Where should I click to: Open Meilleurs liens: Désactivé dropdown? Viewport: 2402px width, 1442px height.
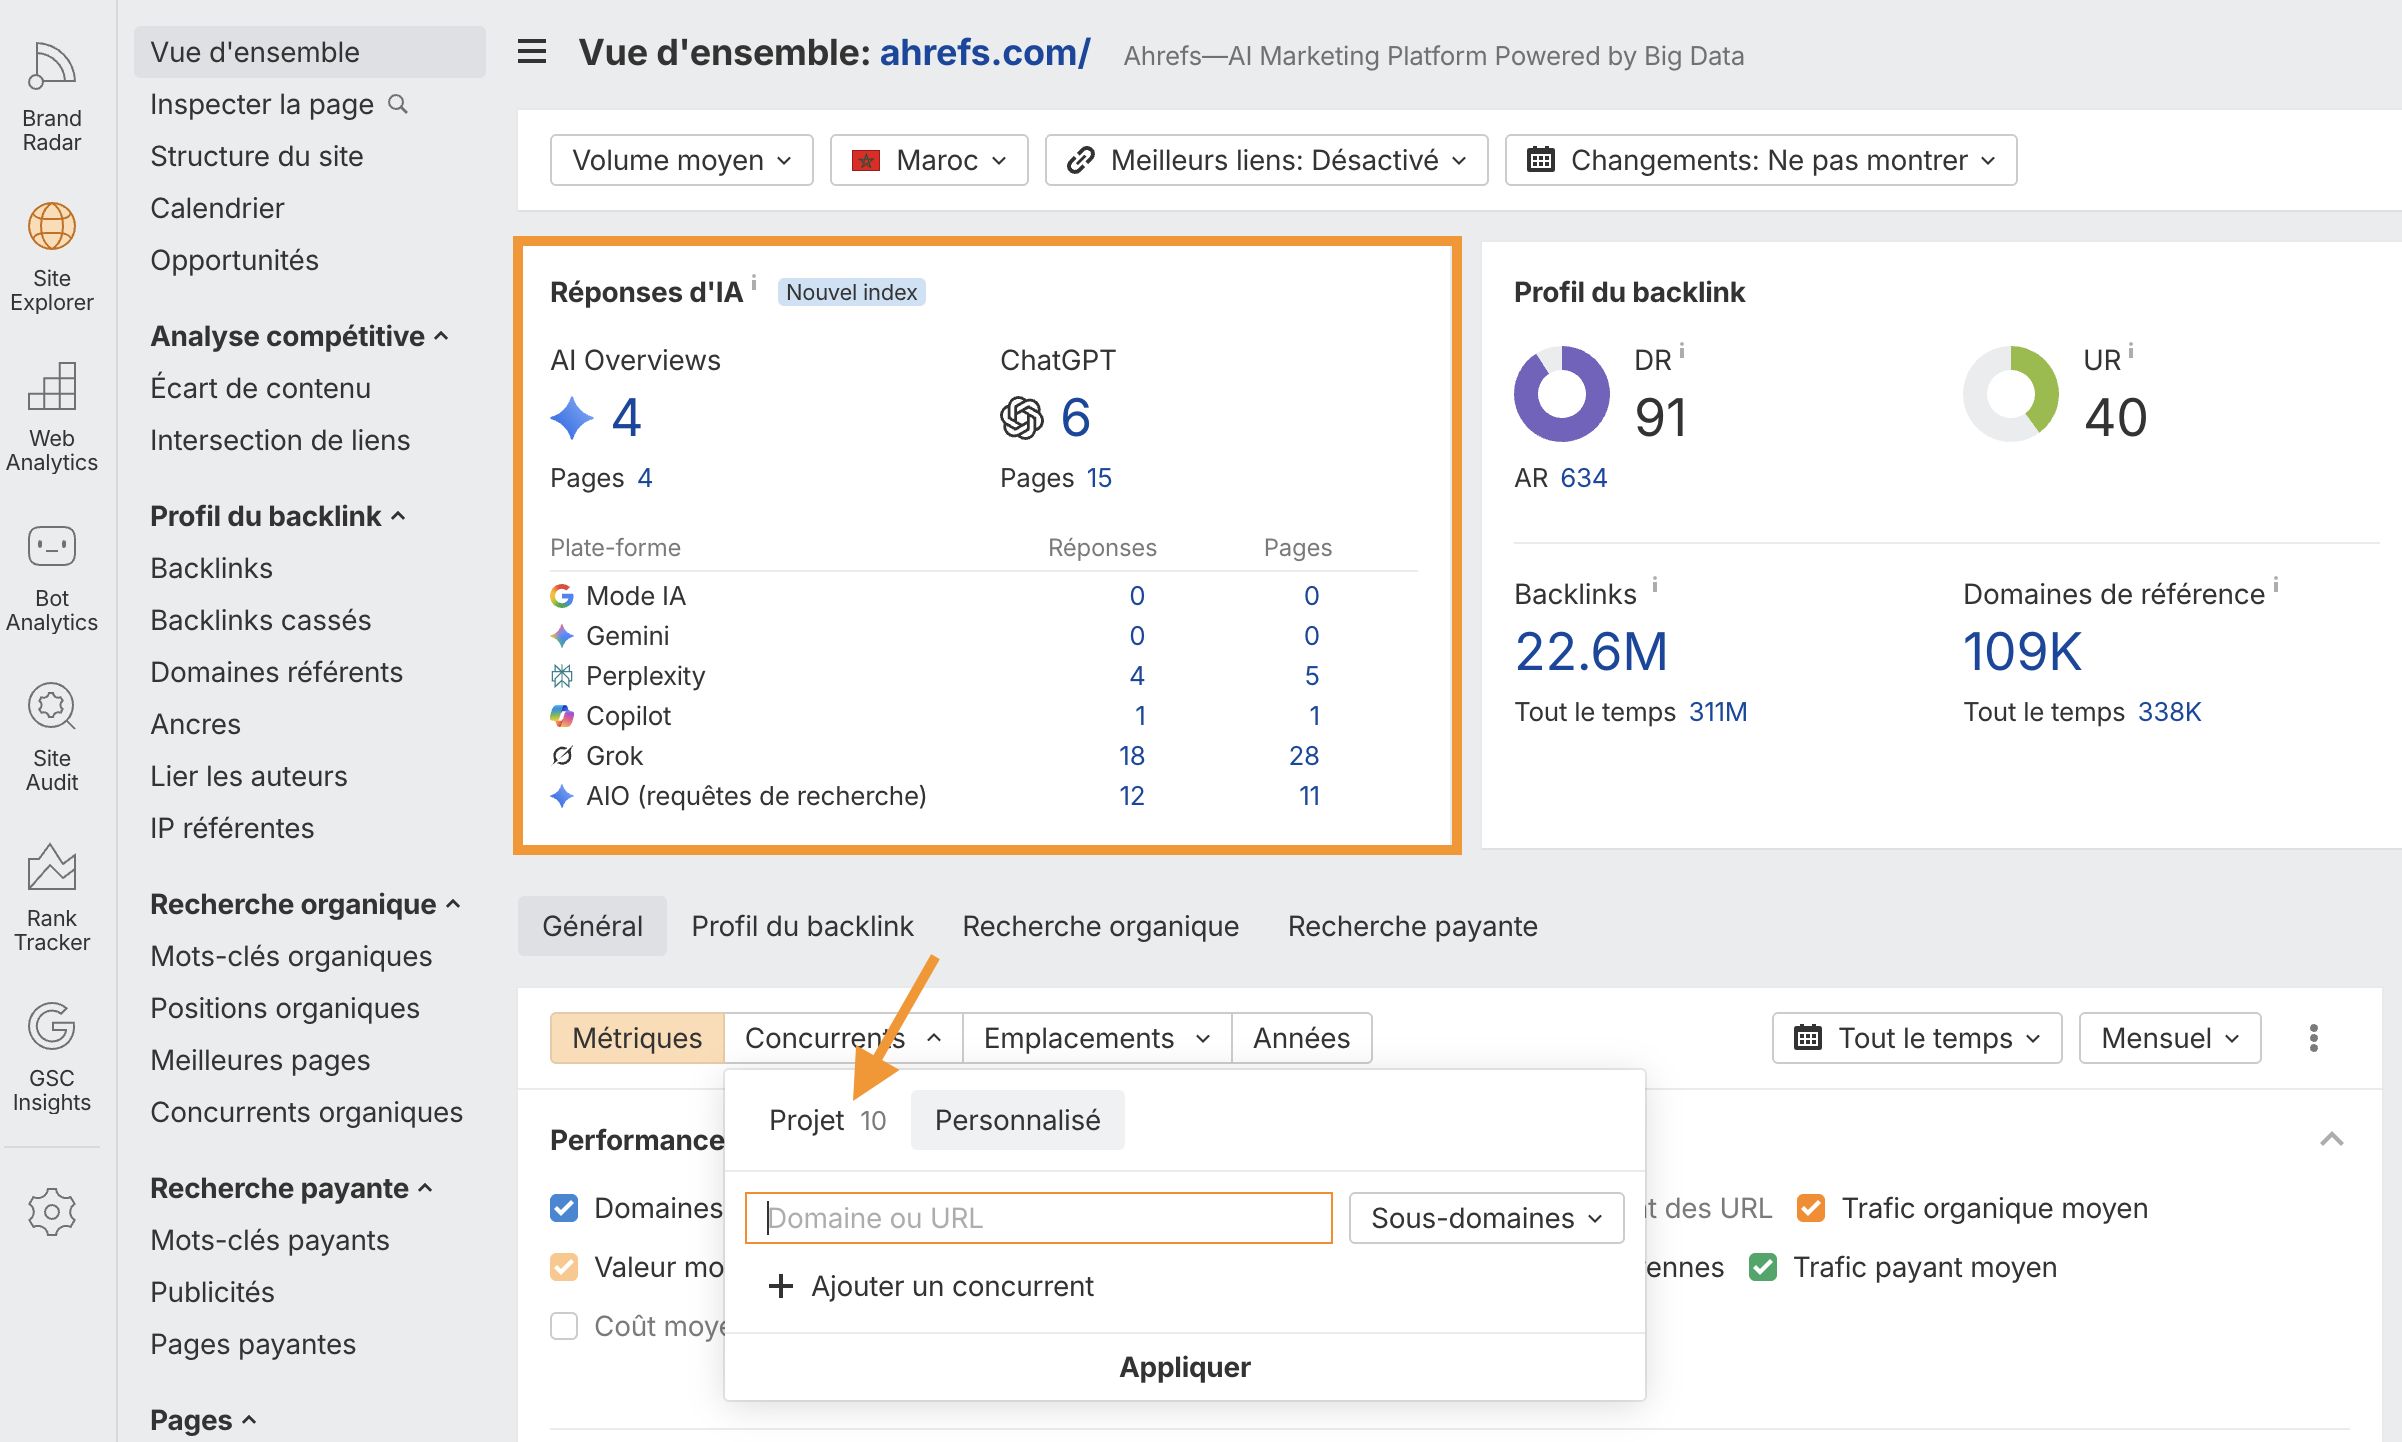pyautogui.click(x=1266, y=160)
